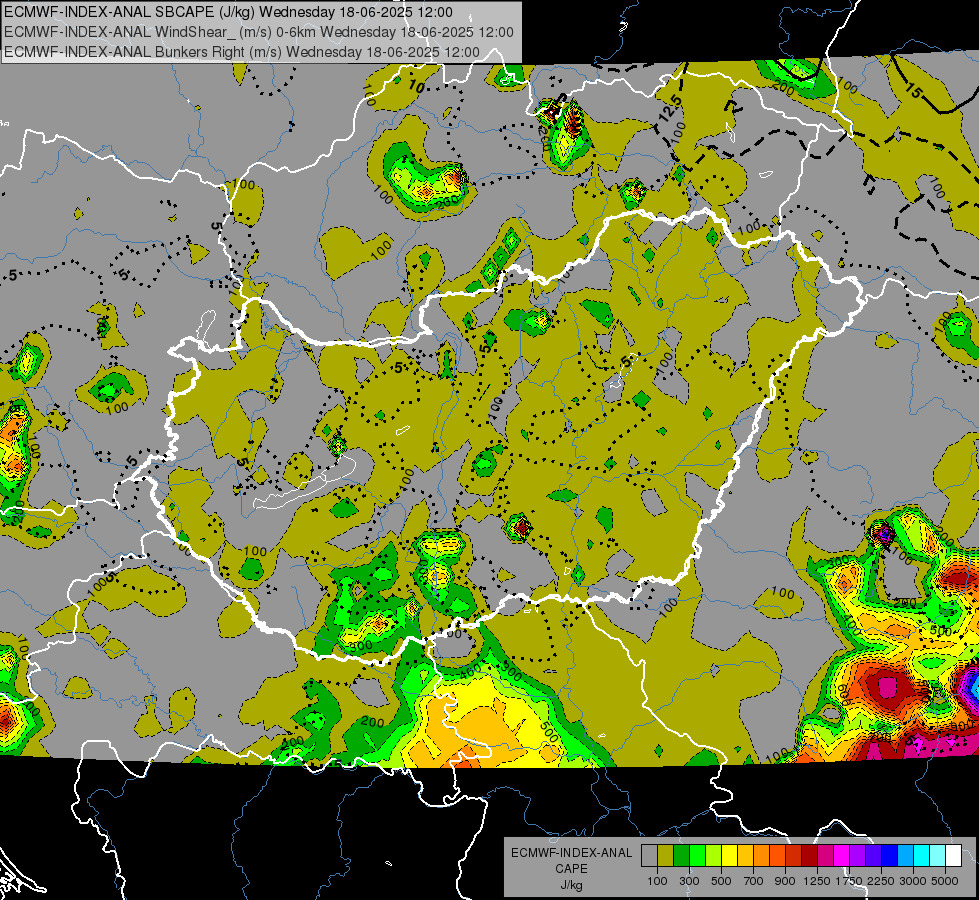979x900 pixels.
Task: Click the white swatch ending the CAPE legend
Action: click(x=953, y=855)
